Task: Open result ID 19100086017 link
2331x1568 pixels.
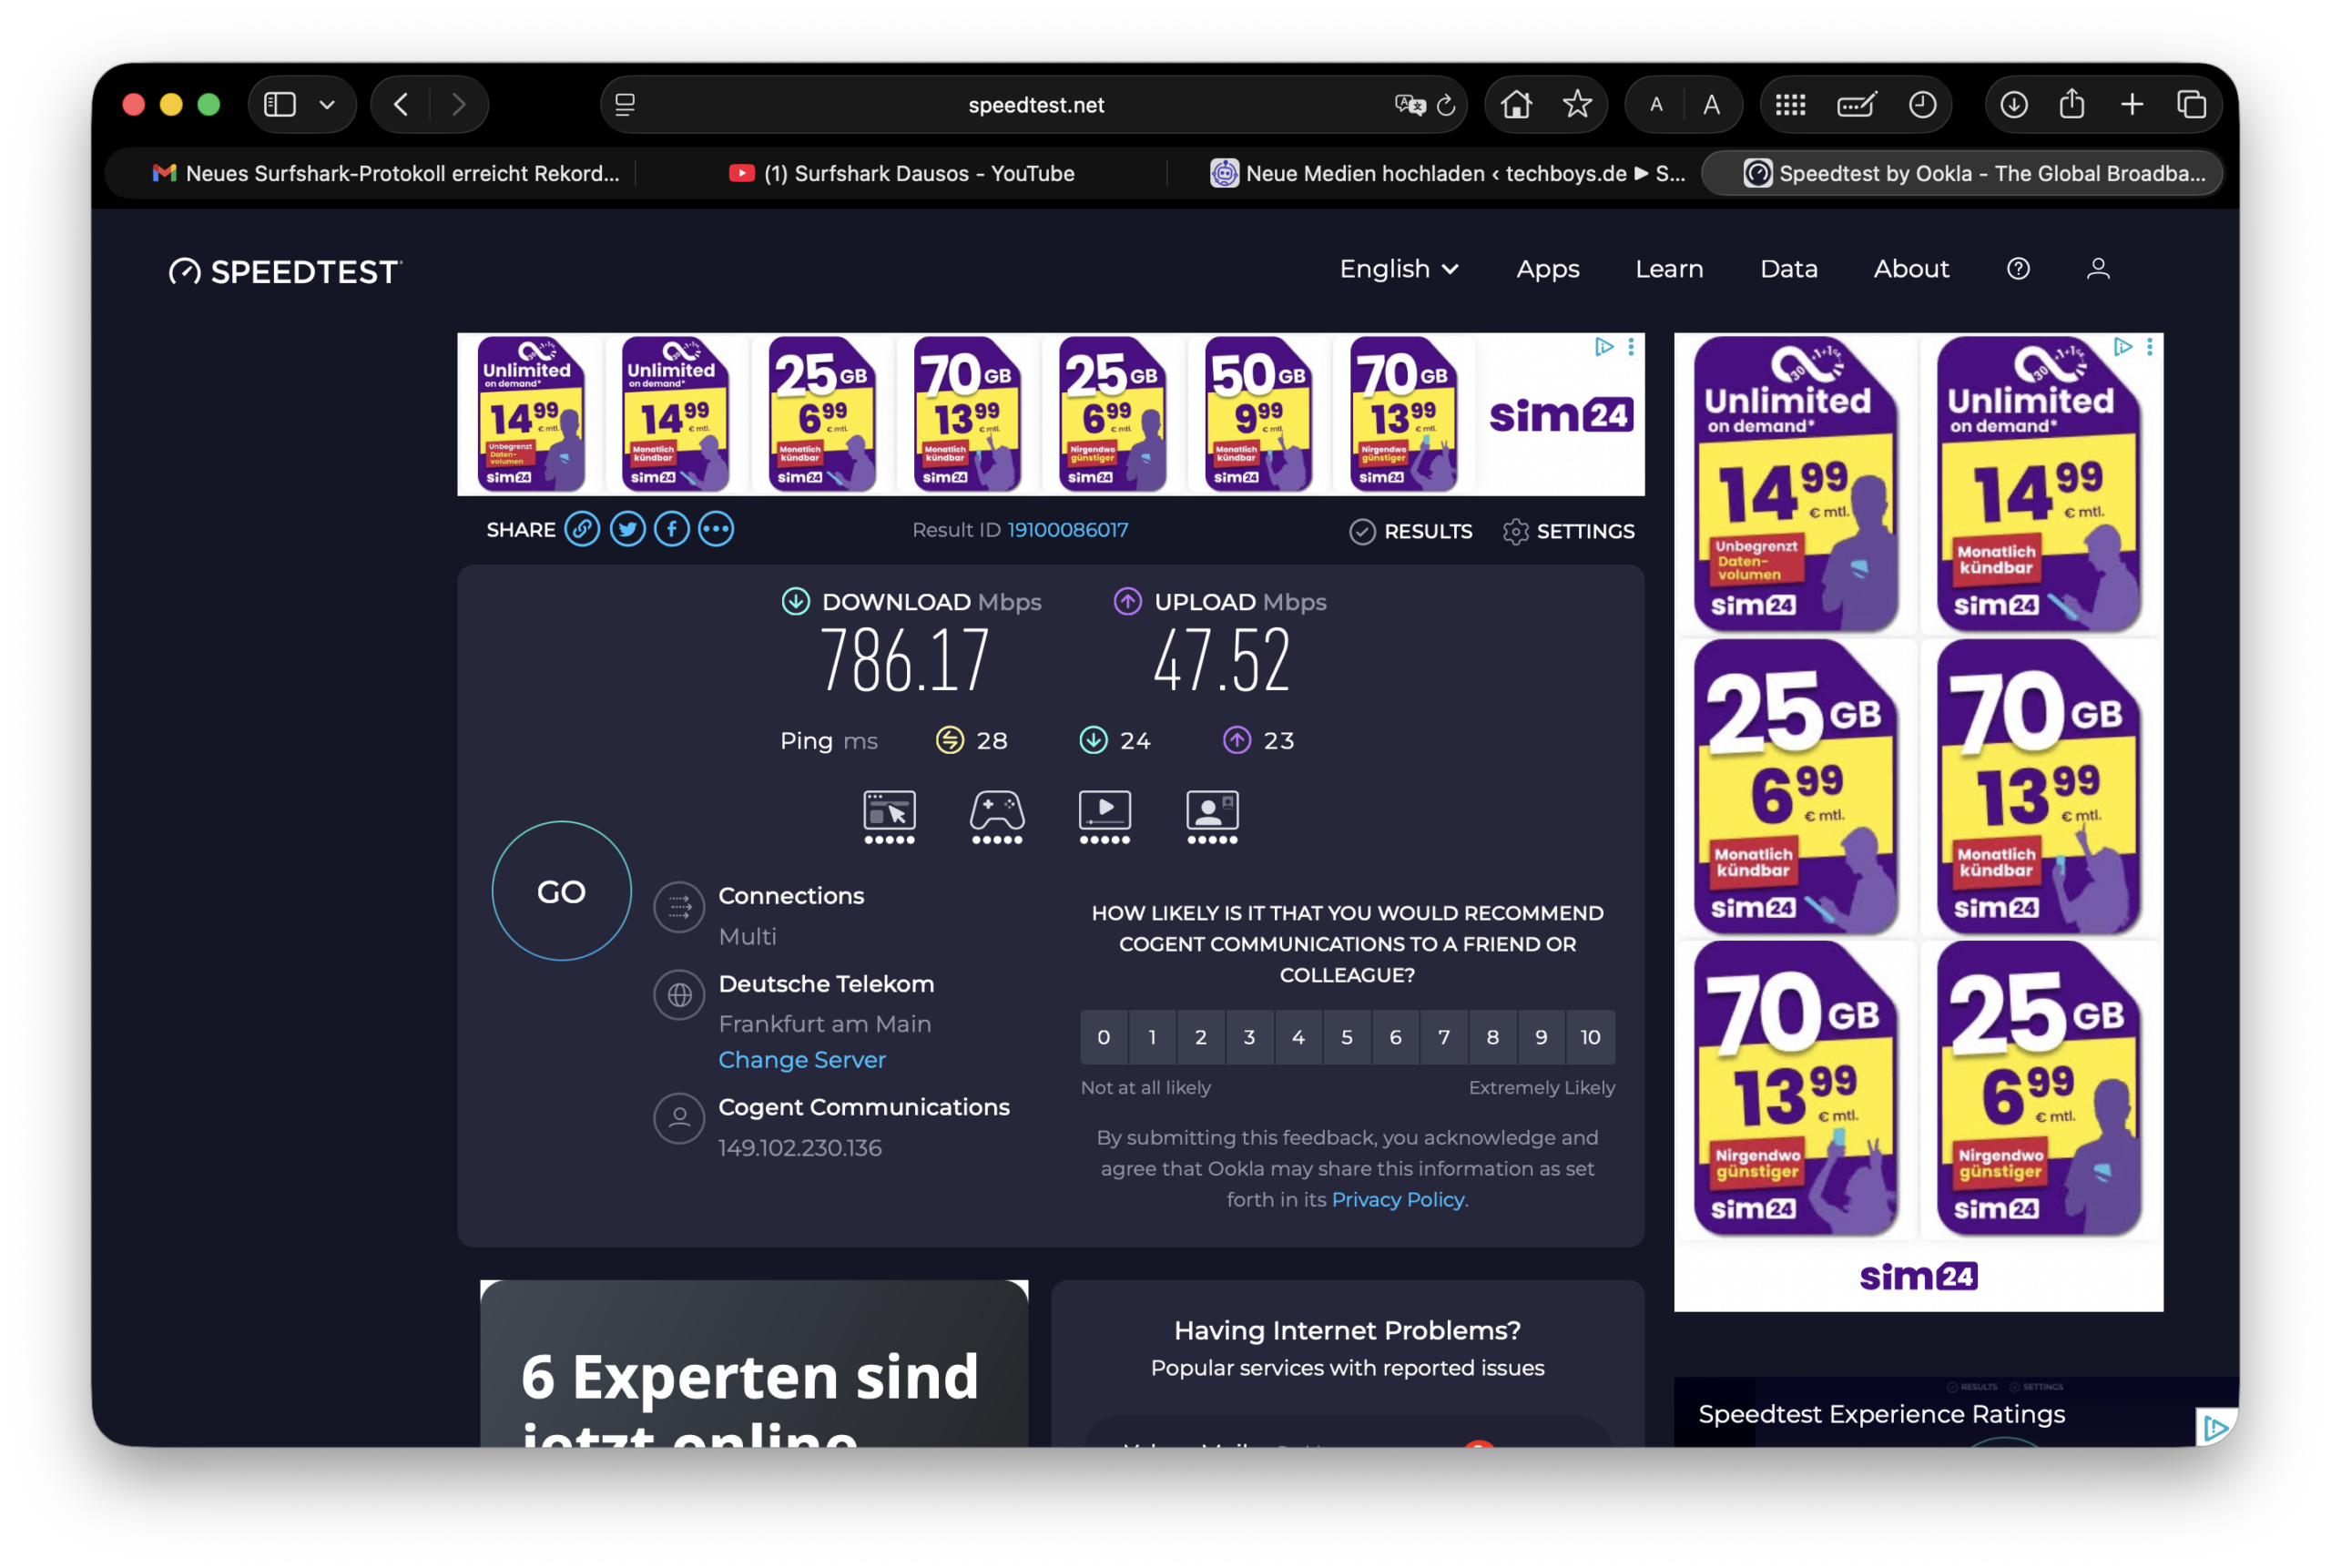Action: pos(1067,530)
